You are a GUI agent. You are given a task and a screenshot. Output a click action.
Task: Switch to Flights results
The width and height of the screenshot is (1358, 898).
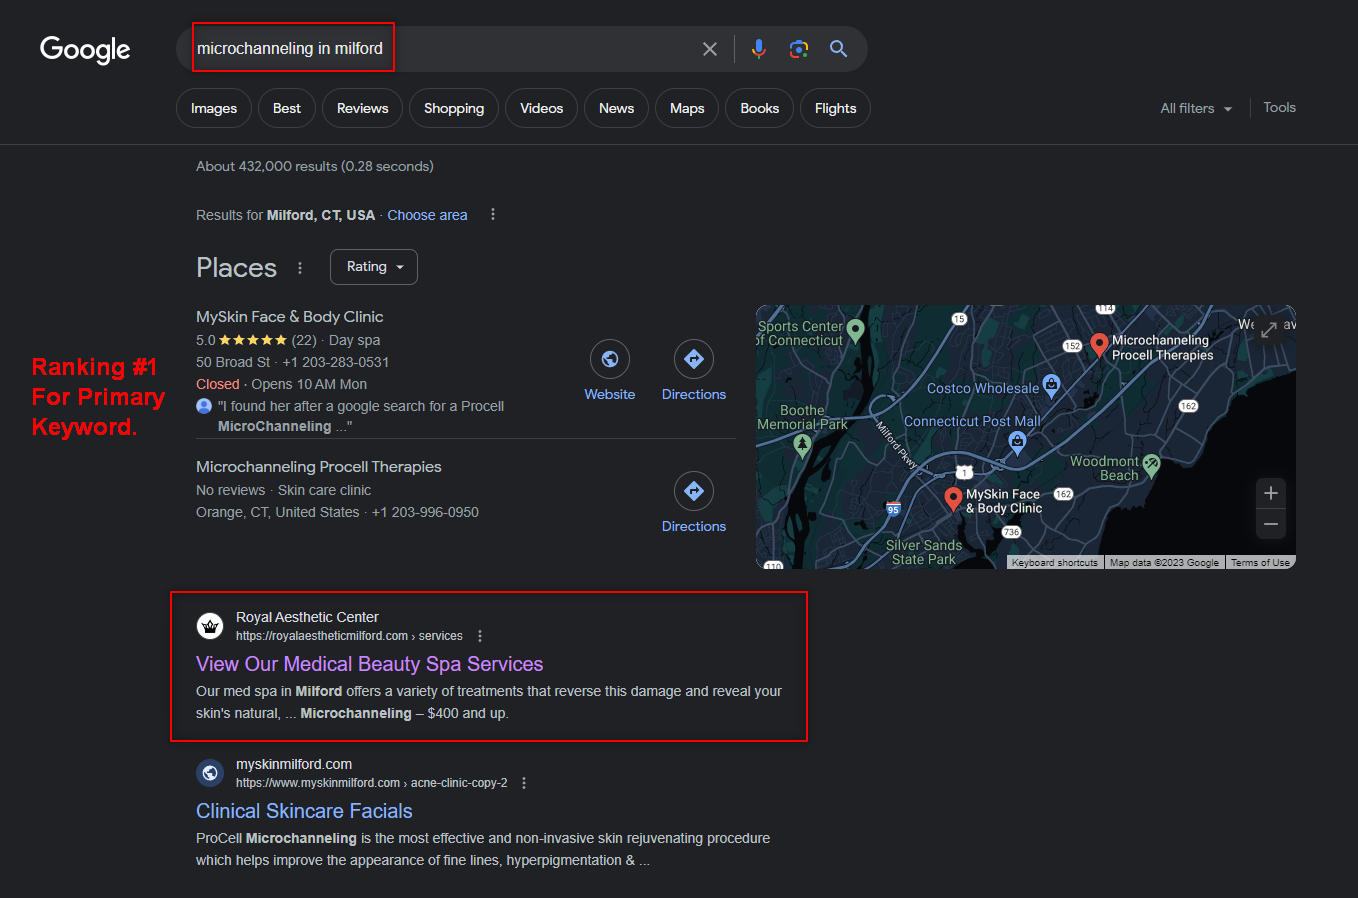(x=835, y=108)
